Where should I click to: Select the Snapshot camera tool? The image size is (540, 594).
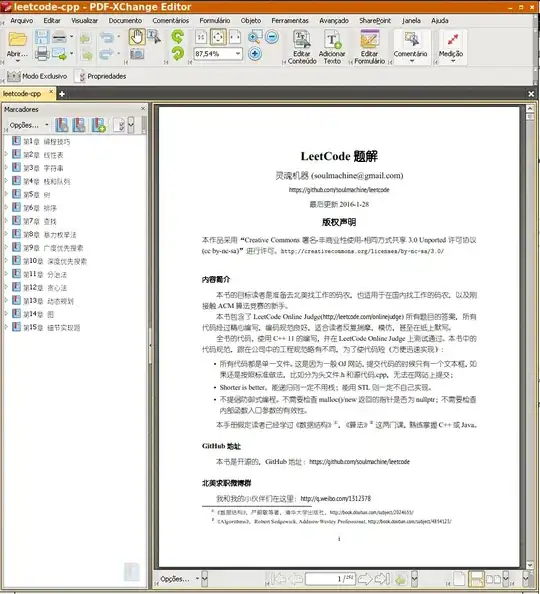[x=137, y=54]
